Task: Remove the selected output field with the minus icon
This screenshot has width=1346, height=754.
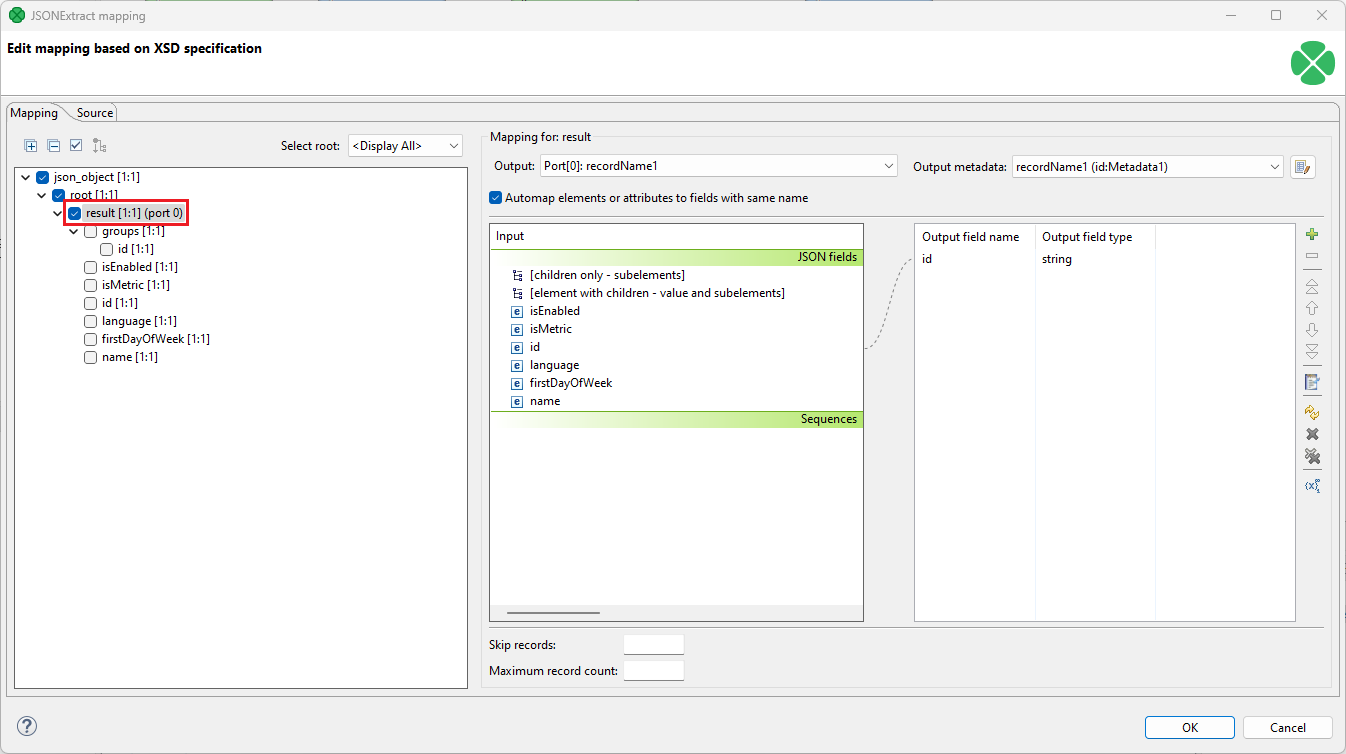Action: click(1312, 256)
